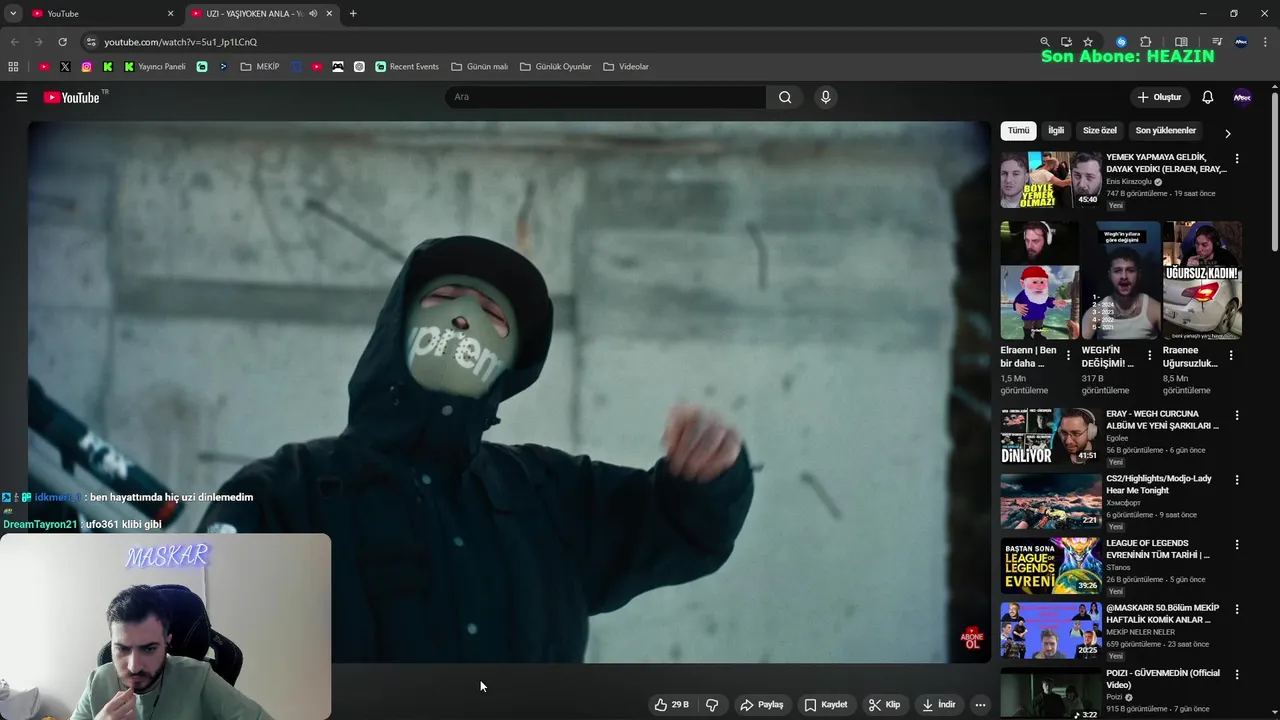Screen dimensions: 1280x720
Task: Open Yayıncı Paneli bookmark
Action: [x=155, y=67]
